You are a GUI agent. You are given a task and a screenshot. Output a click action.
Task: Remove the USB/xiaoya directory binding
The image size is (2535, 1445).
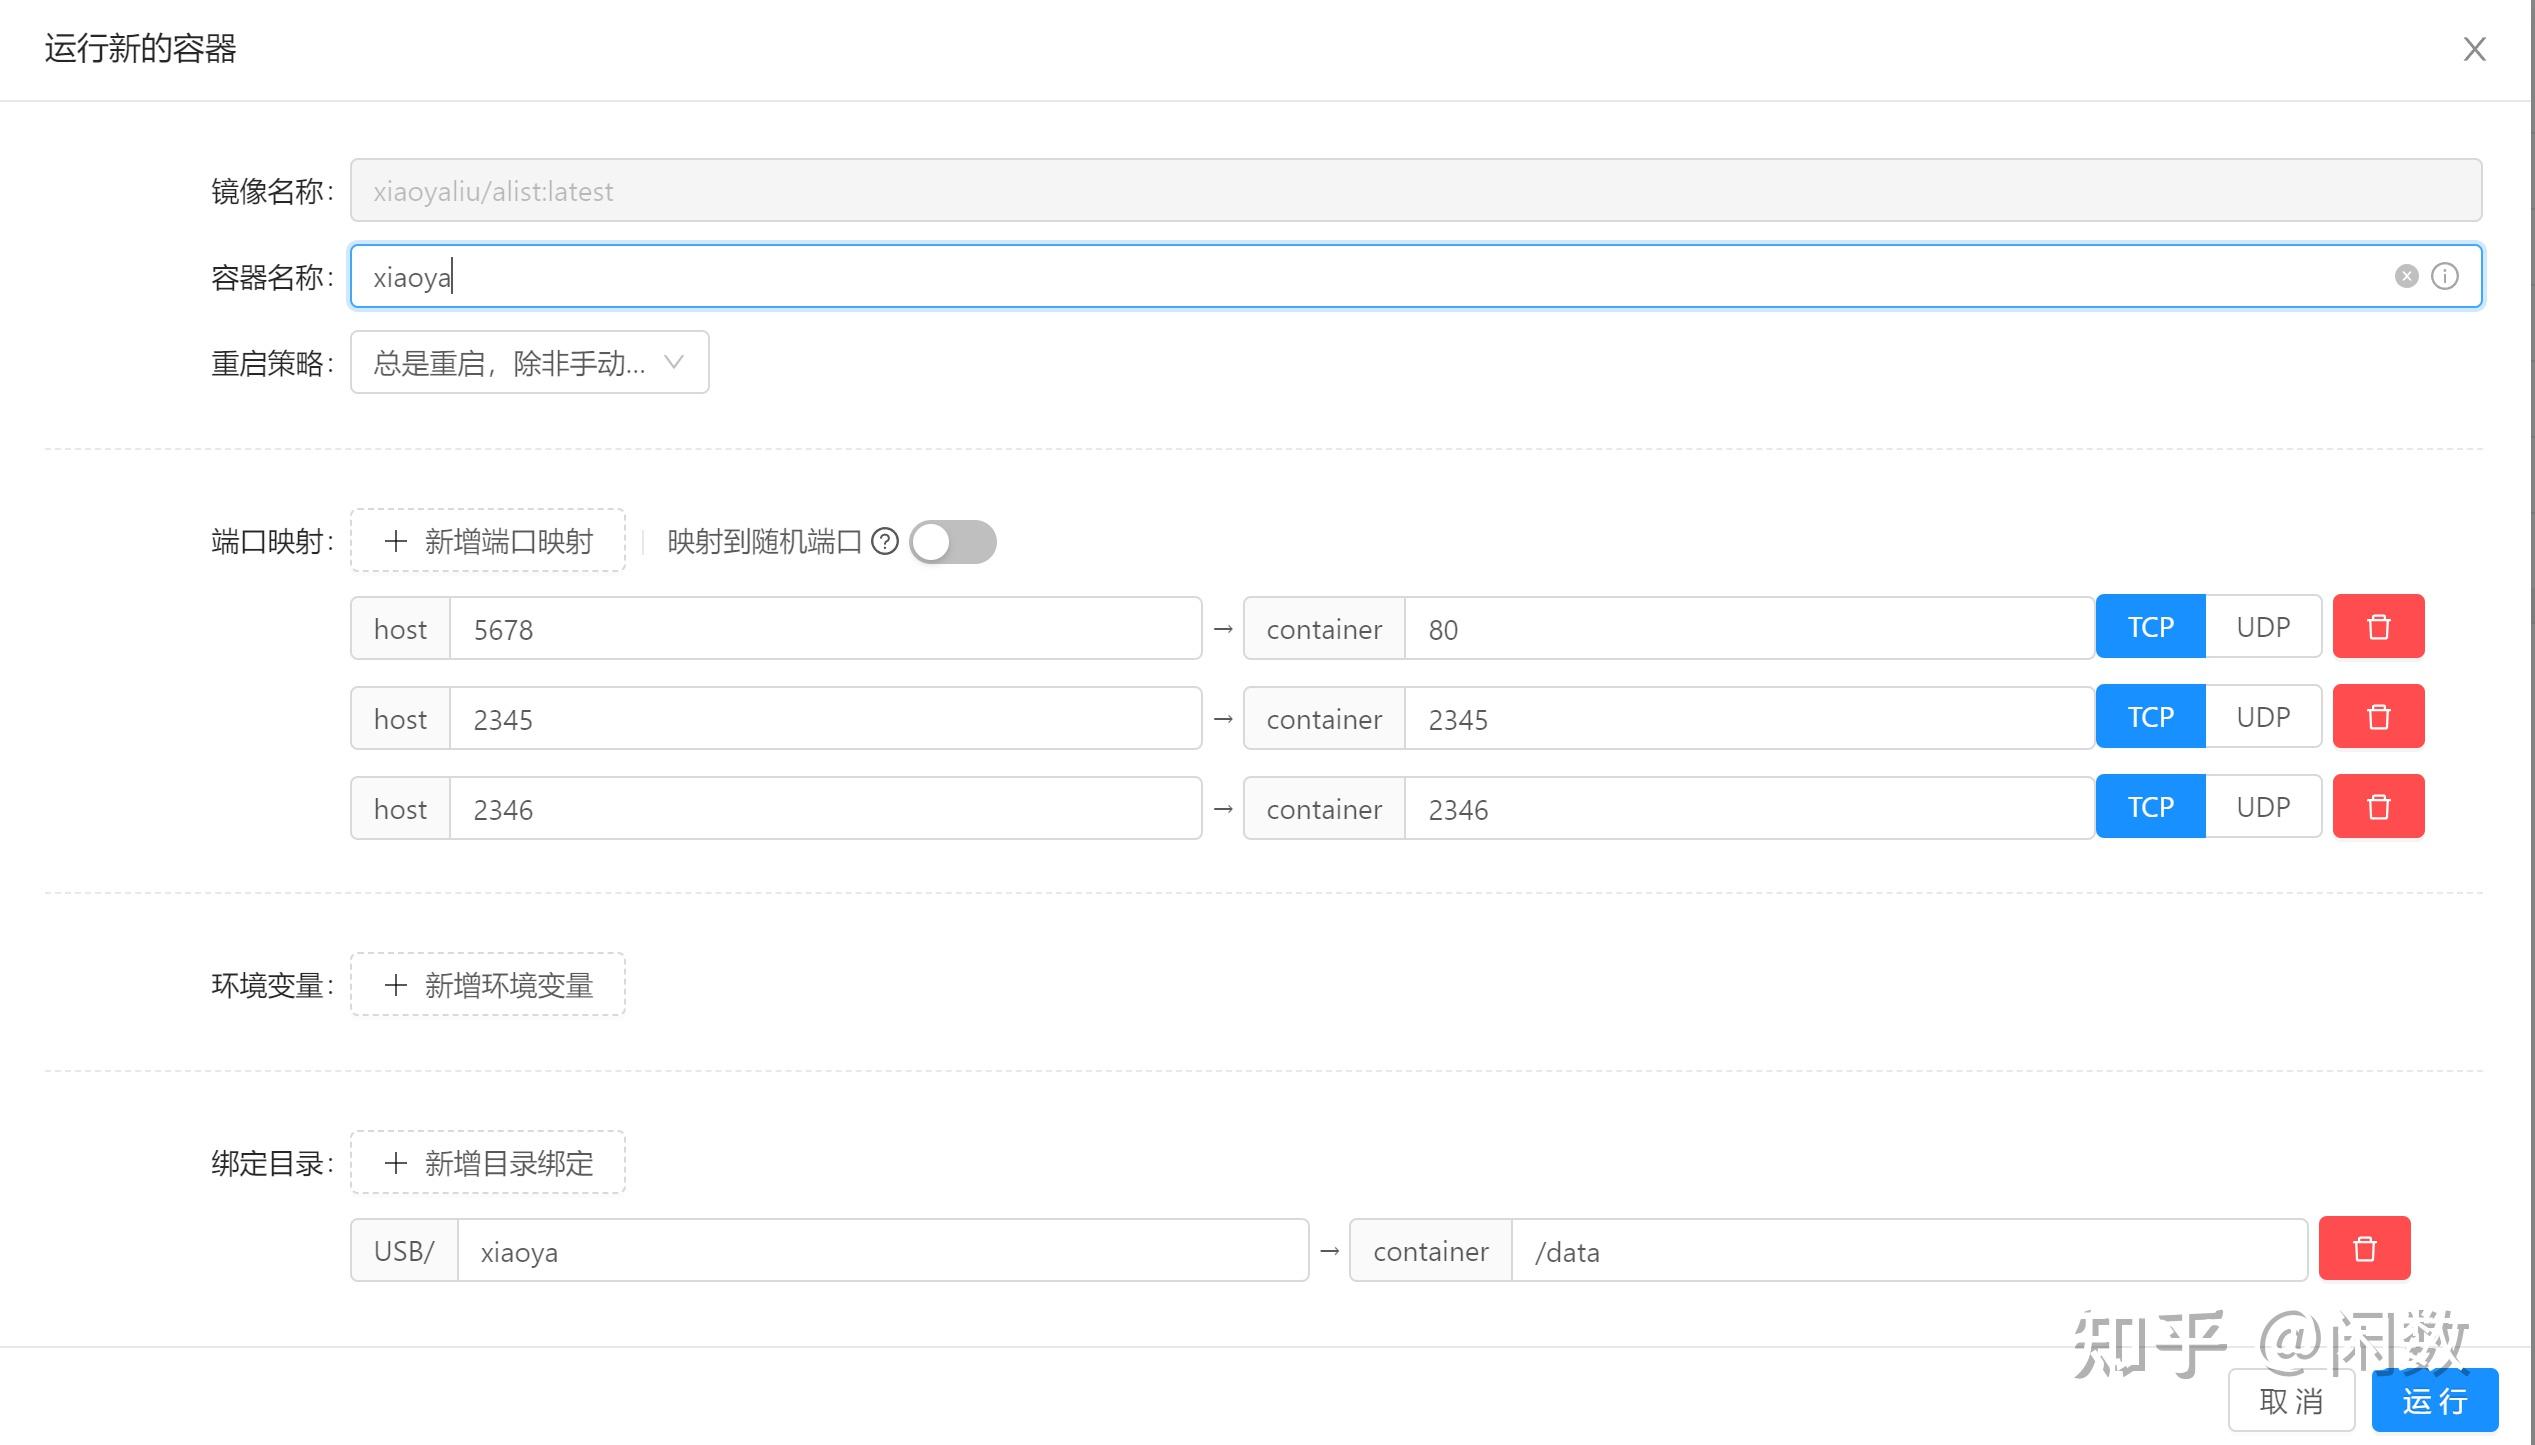pos(2363,1249)
